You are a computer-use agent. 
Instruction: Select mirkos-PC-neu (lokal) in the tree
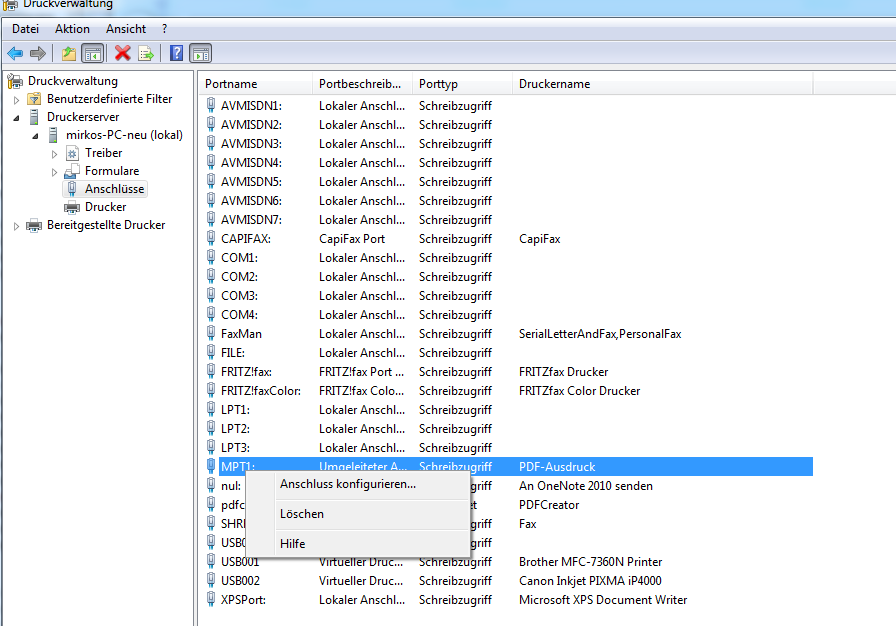[x=124, y=135]
